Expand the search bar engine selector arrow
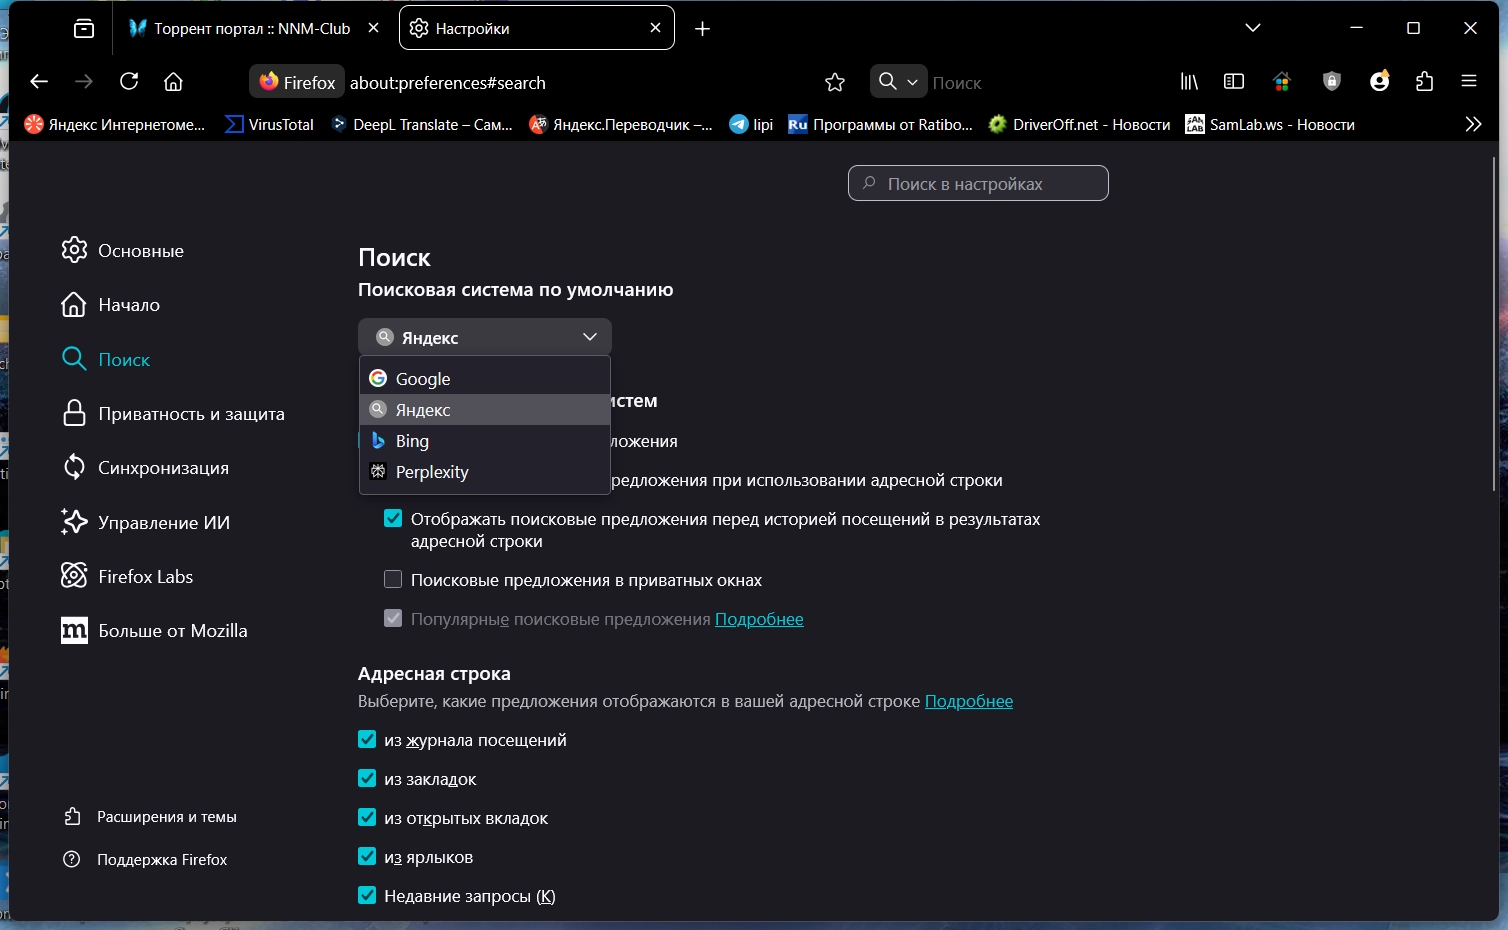The width and height of the screenshot is (1508, 930). 912,83
